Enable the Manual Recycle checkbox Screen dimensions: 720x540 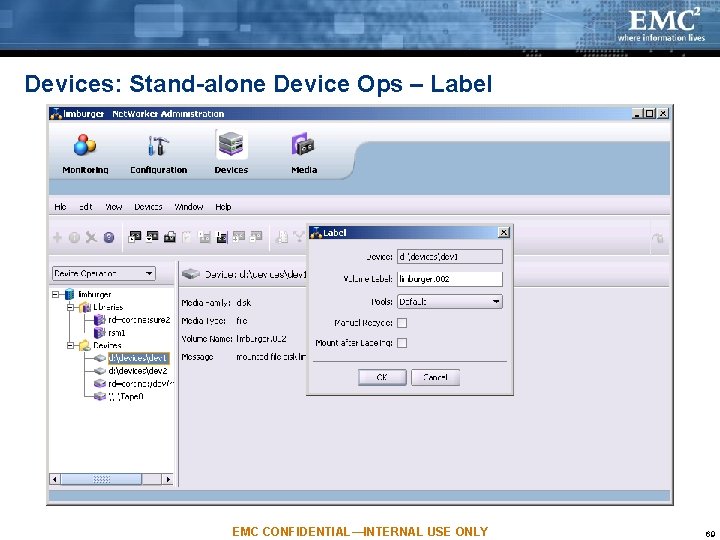click(402, 323)
